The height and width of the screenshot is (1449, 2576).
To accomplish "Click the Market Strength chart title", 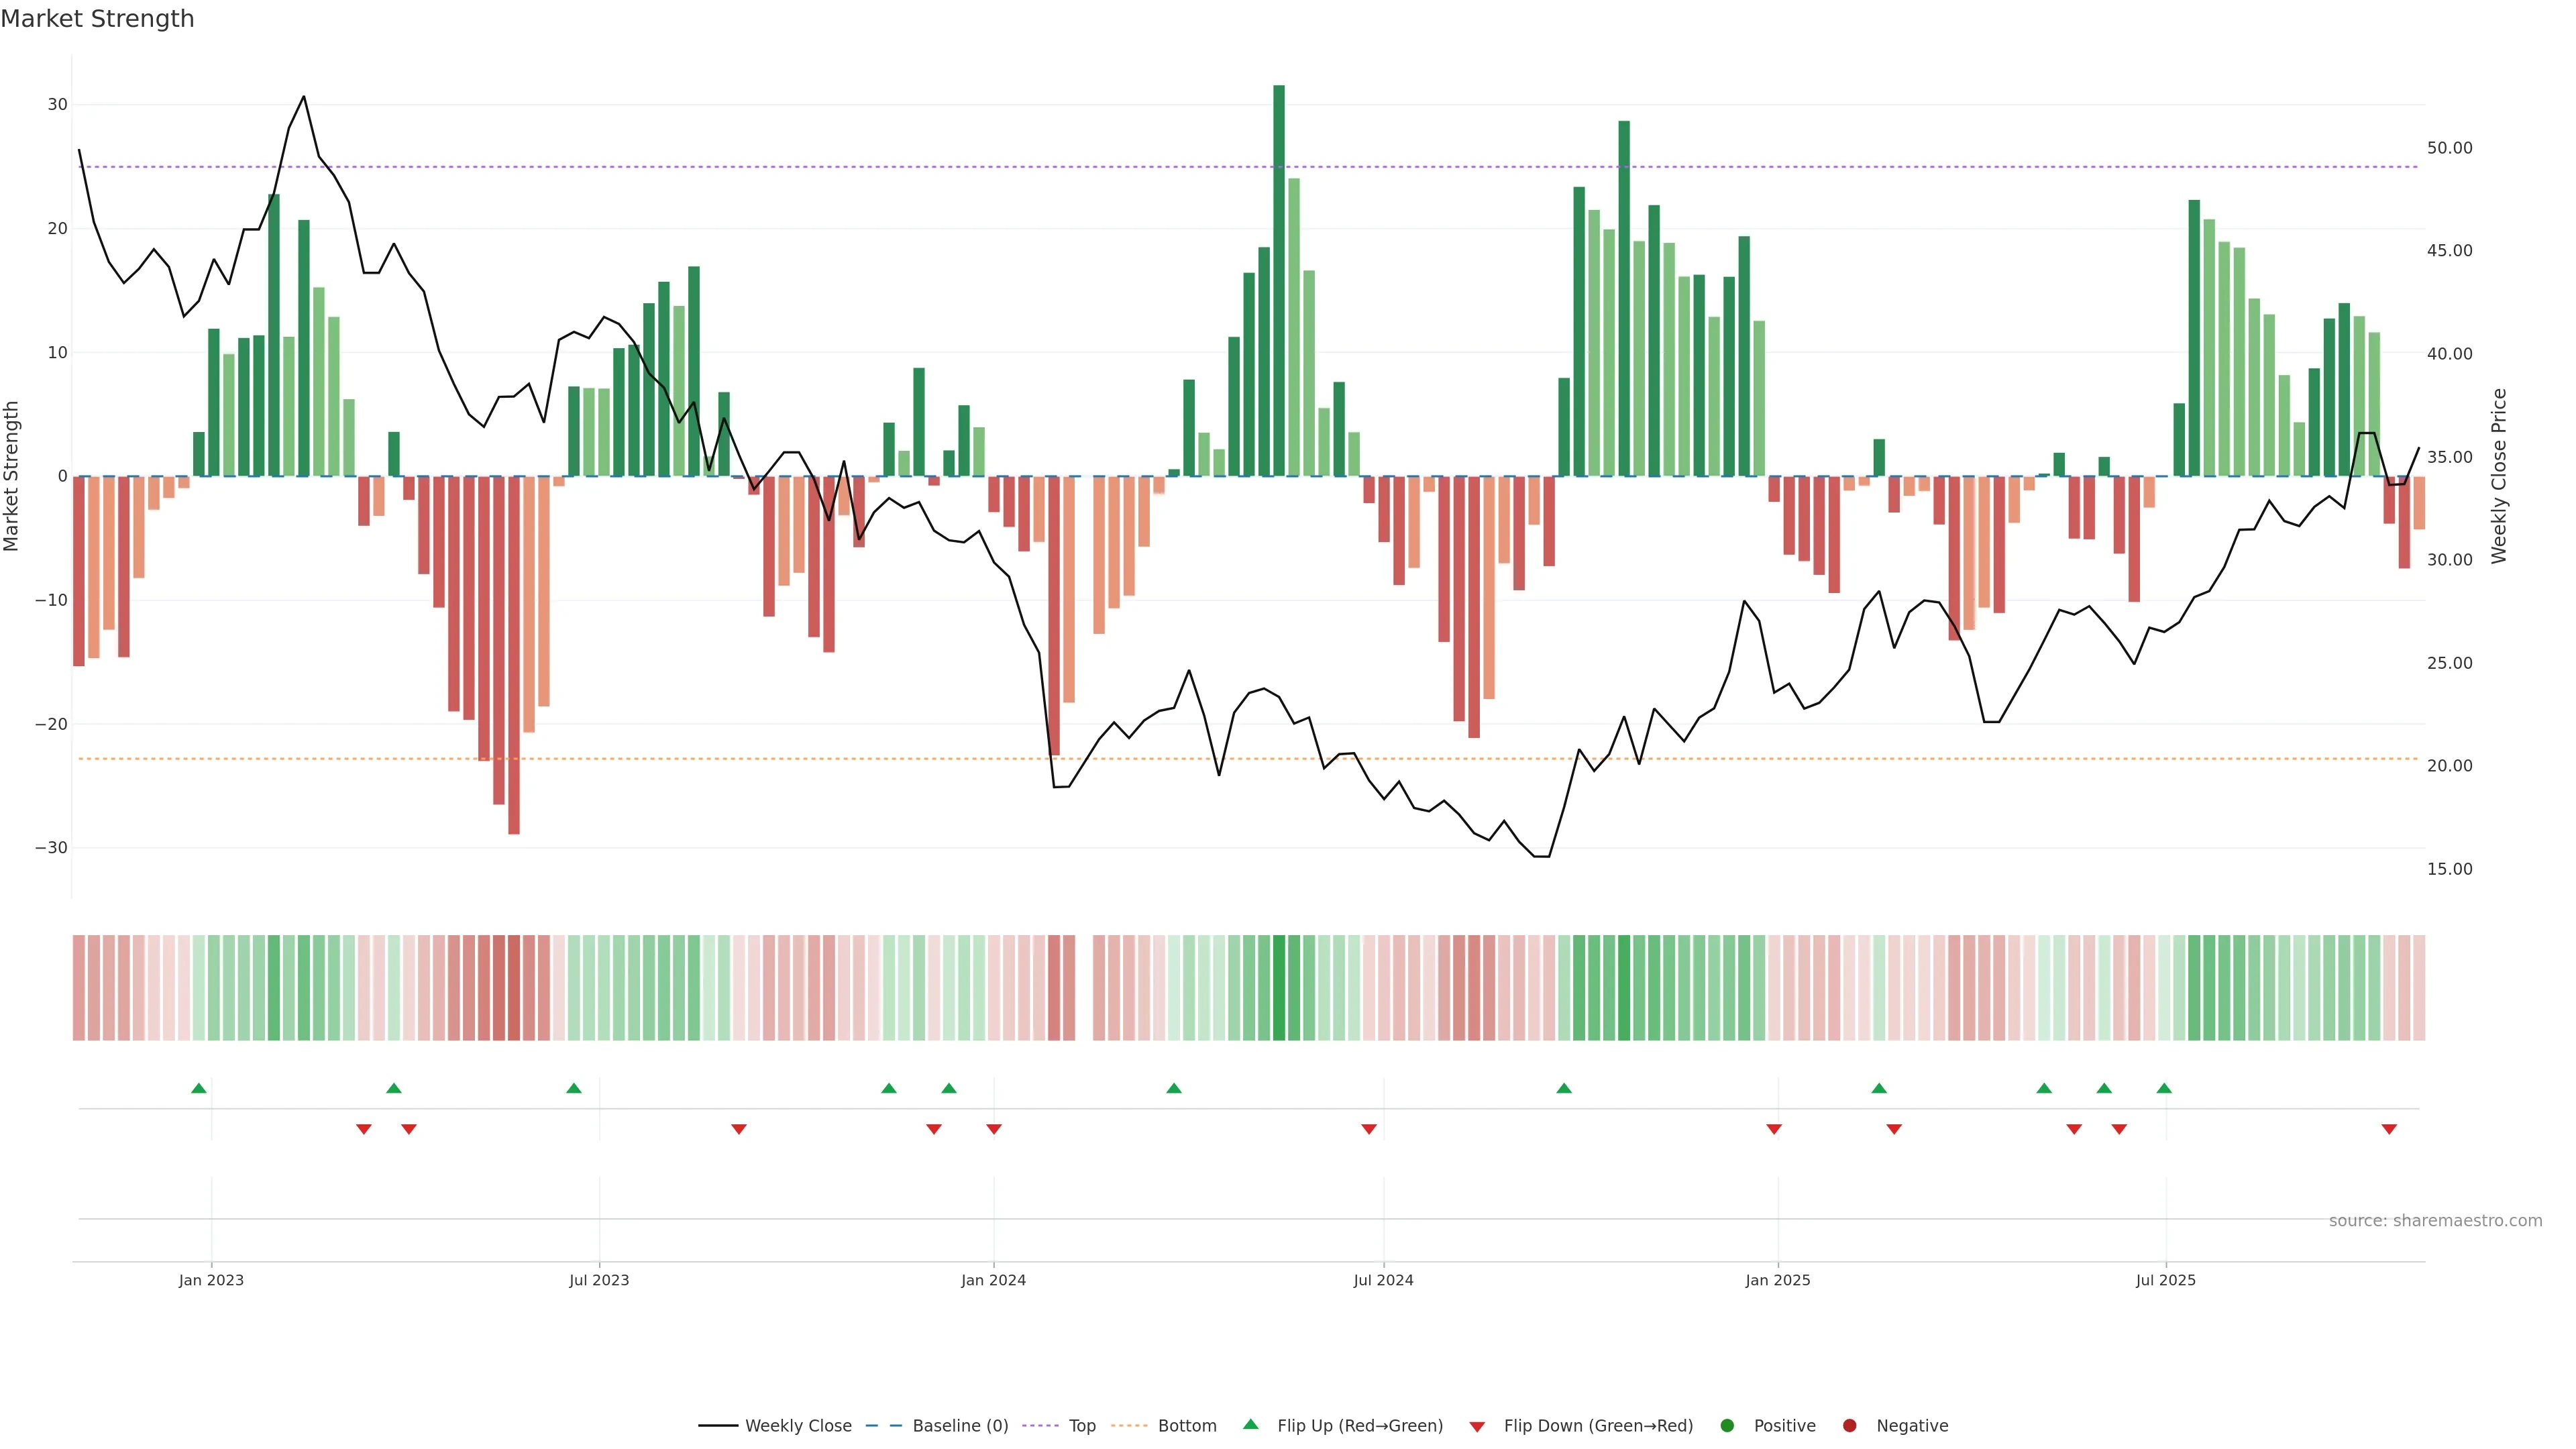I will 97,19.
